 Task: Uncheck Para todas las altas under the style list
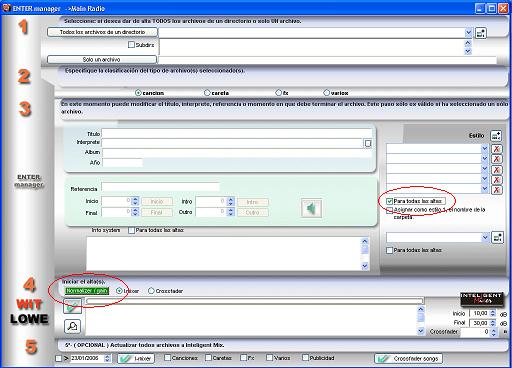pyautogui.click(x=389, y=201)
